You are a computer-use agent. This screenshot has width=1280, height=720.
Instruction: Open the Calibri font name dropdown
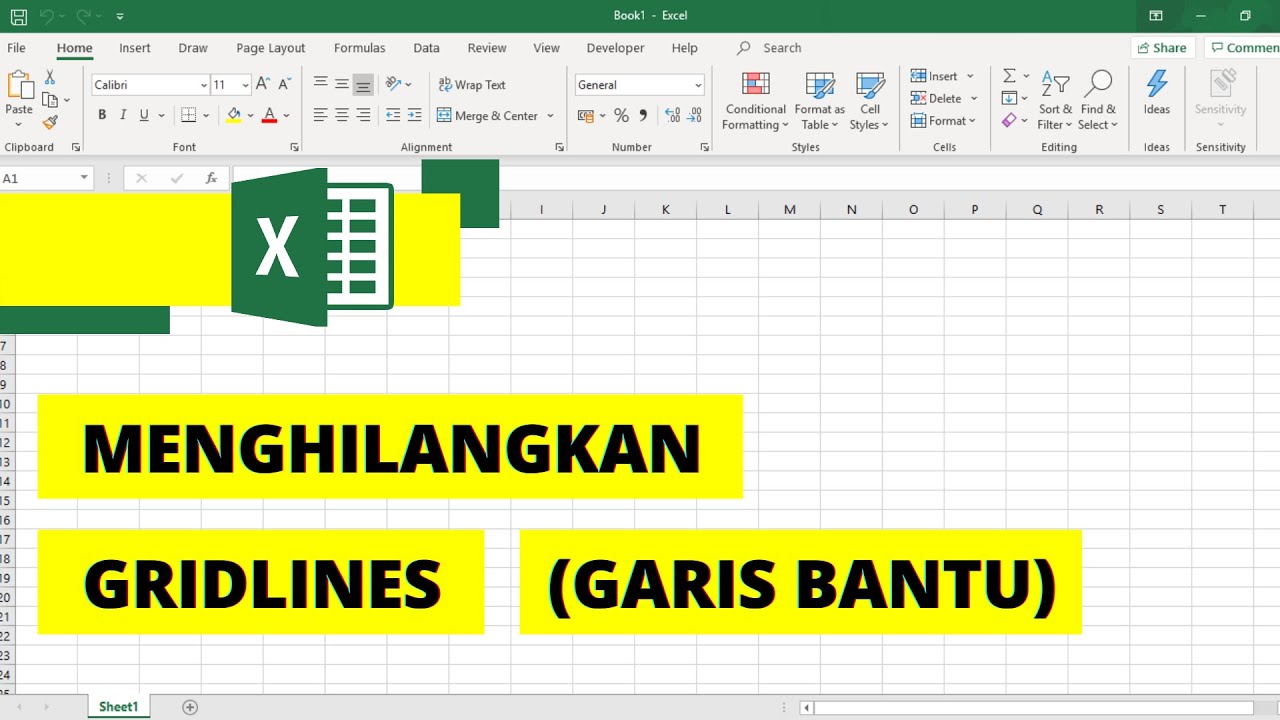coord(204,85)
